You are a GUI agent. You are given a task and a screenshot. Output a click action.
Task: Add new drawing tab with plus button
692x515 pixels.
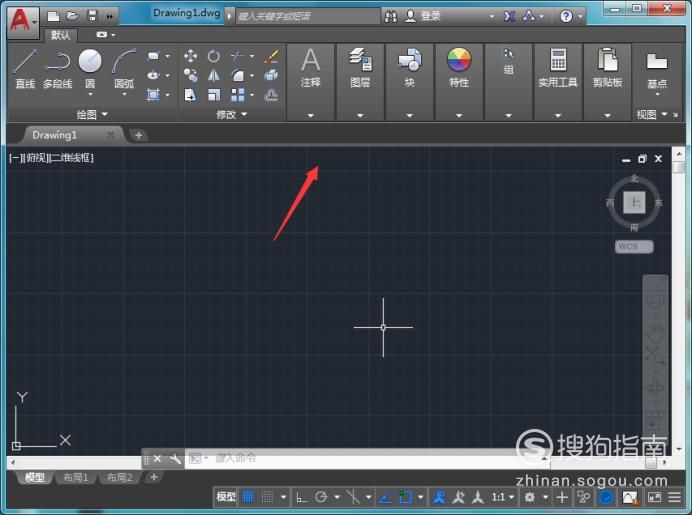(139, 135)
